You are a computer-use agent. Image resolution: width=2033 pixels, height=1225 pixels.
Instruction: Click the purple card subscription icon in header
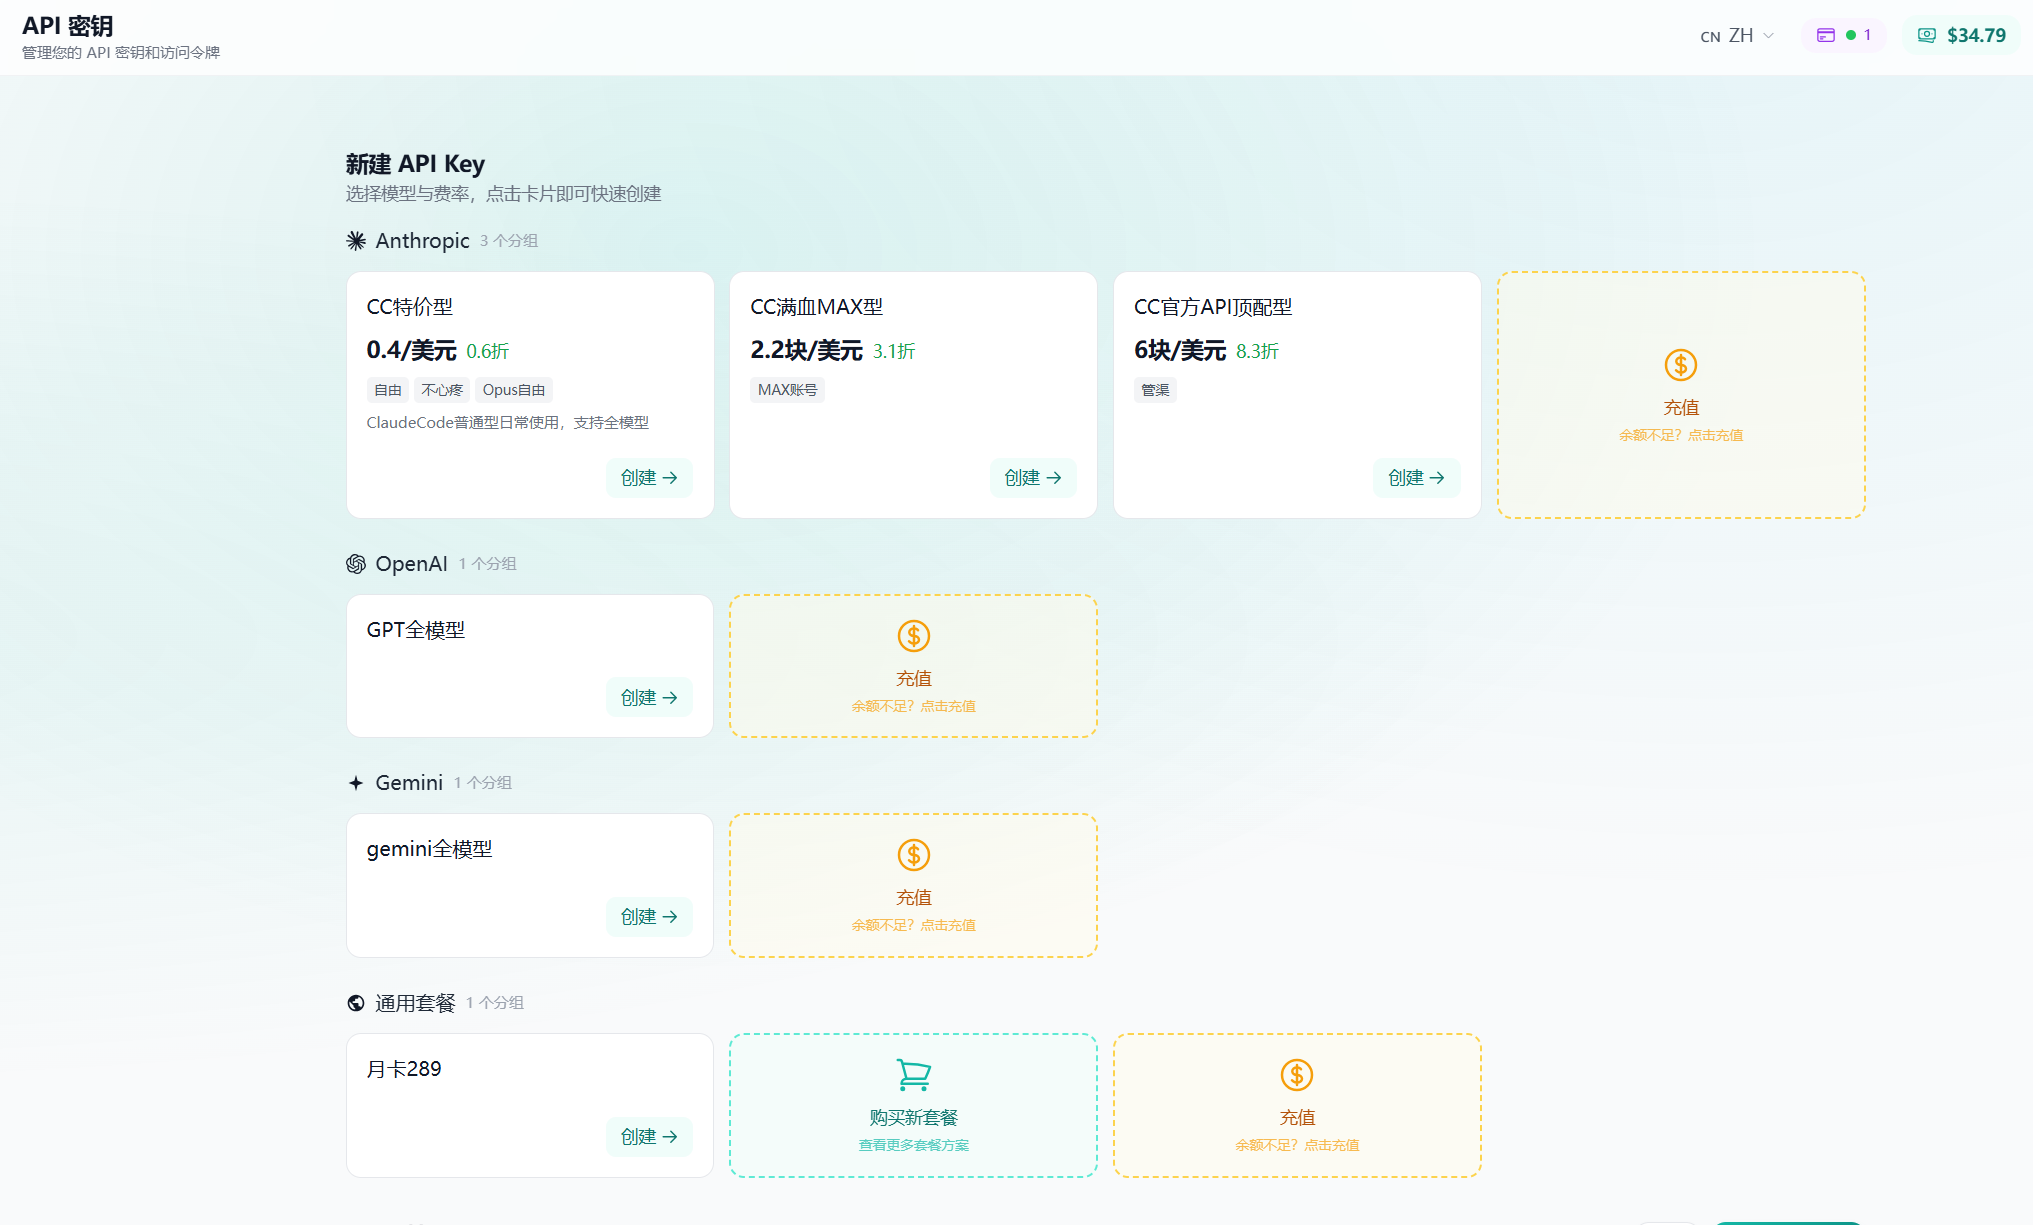coord(1825,35)
